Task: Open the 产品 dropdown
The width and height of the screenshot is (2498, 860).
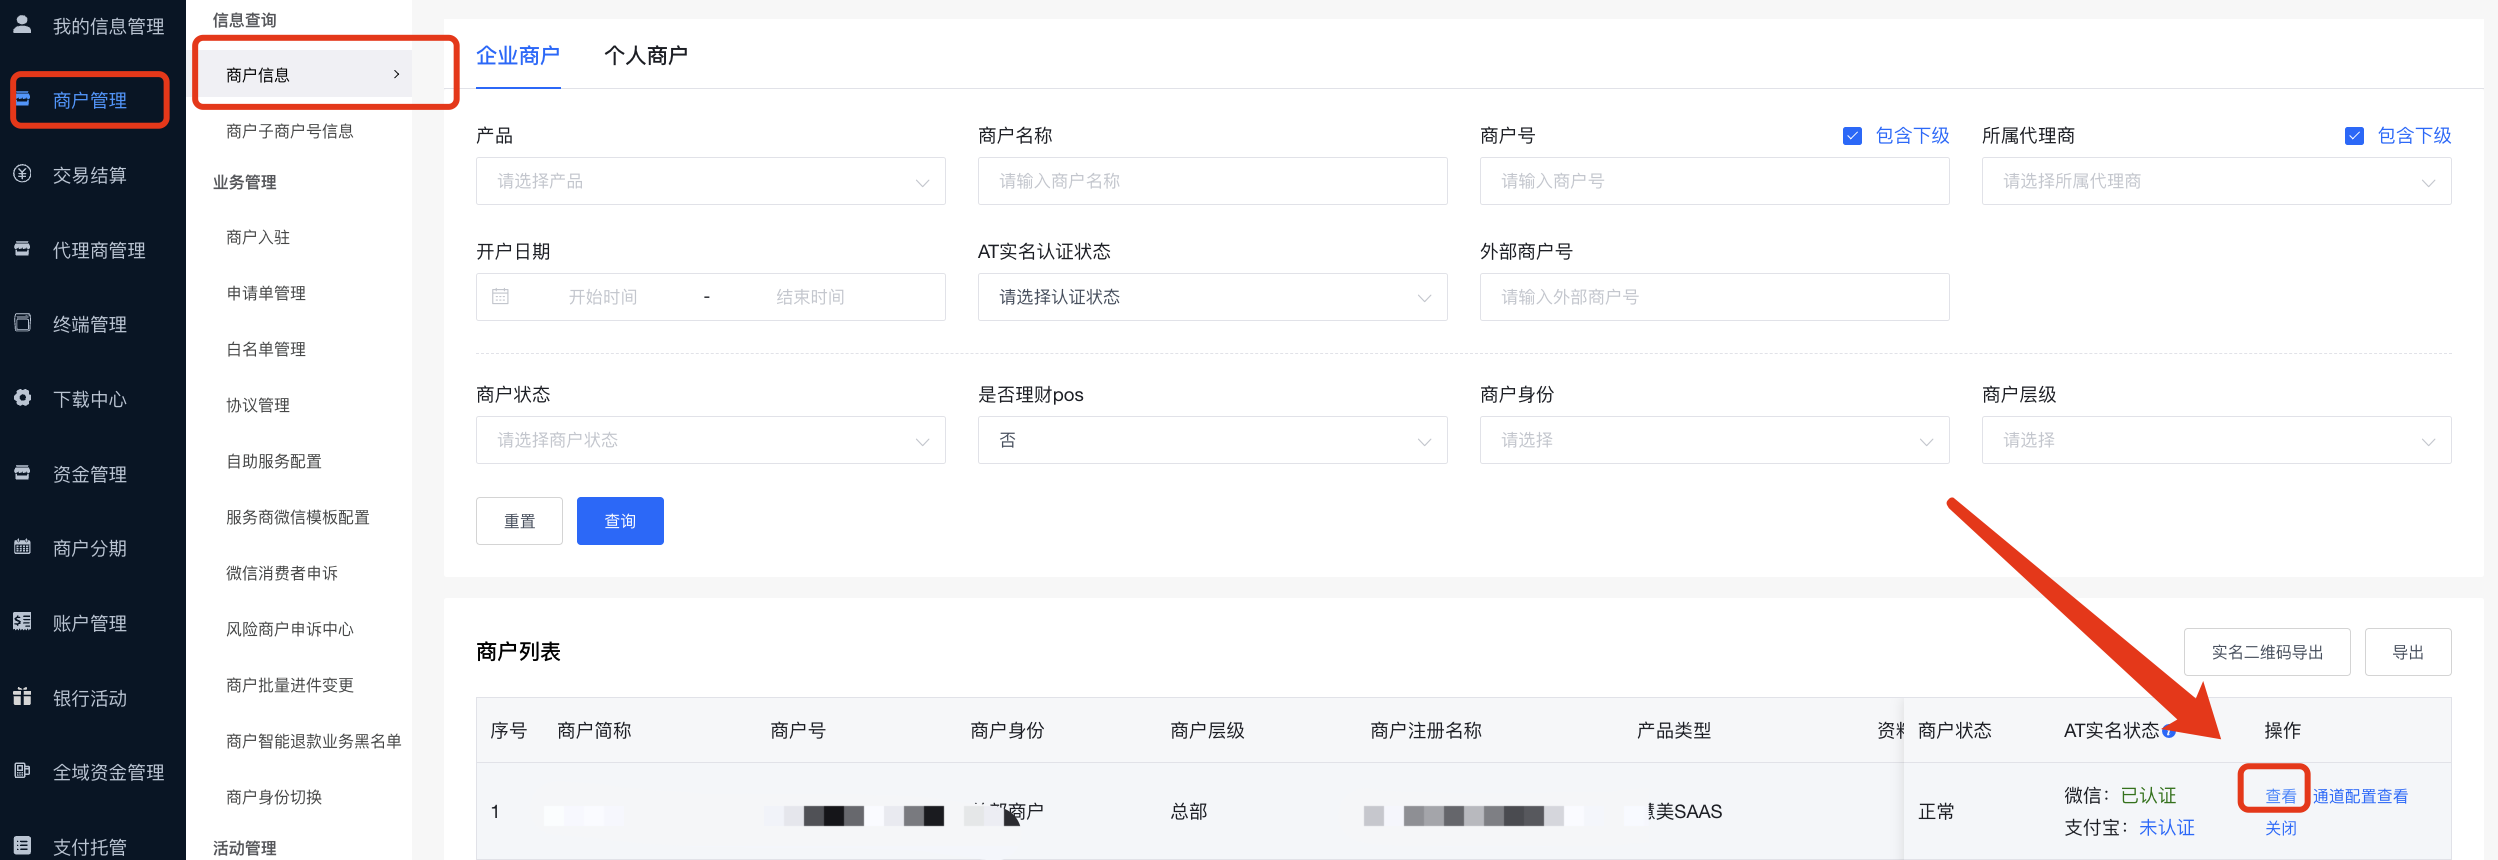Action: click(x=711, y=181)
